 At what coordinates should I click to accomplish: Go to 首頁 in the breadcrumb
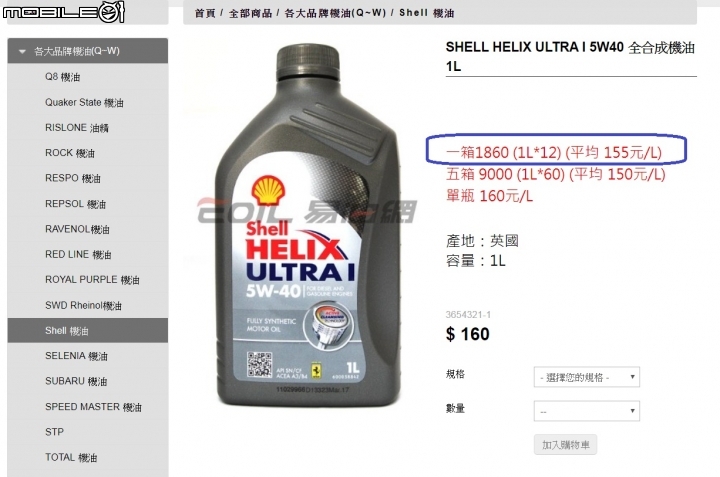point(205,13)
